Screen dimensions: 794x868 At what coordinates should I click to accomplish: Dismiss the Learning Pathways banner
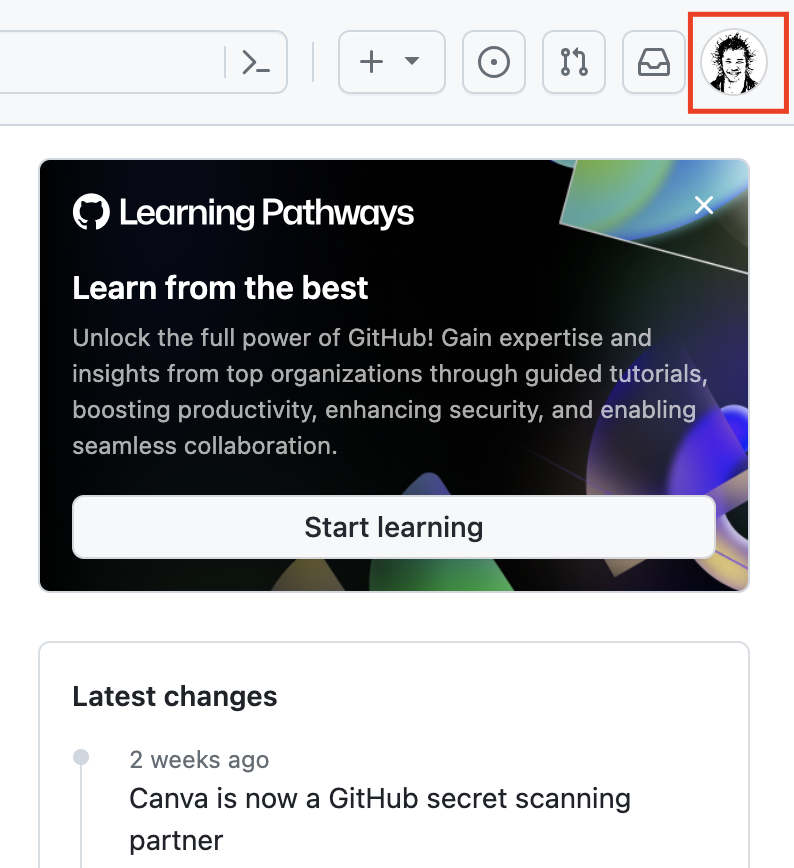coord(704,205)
